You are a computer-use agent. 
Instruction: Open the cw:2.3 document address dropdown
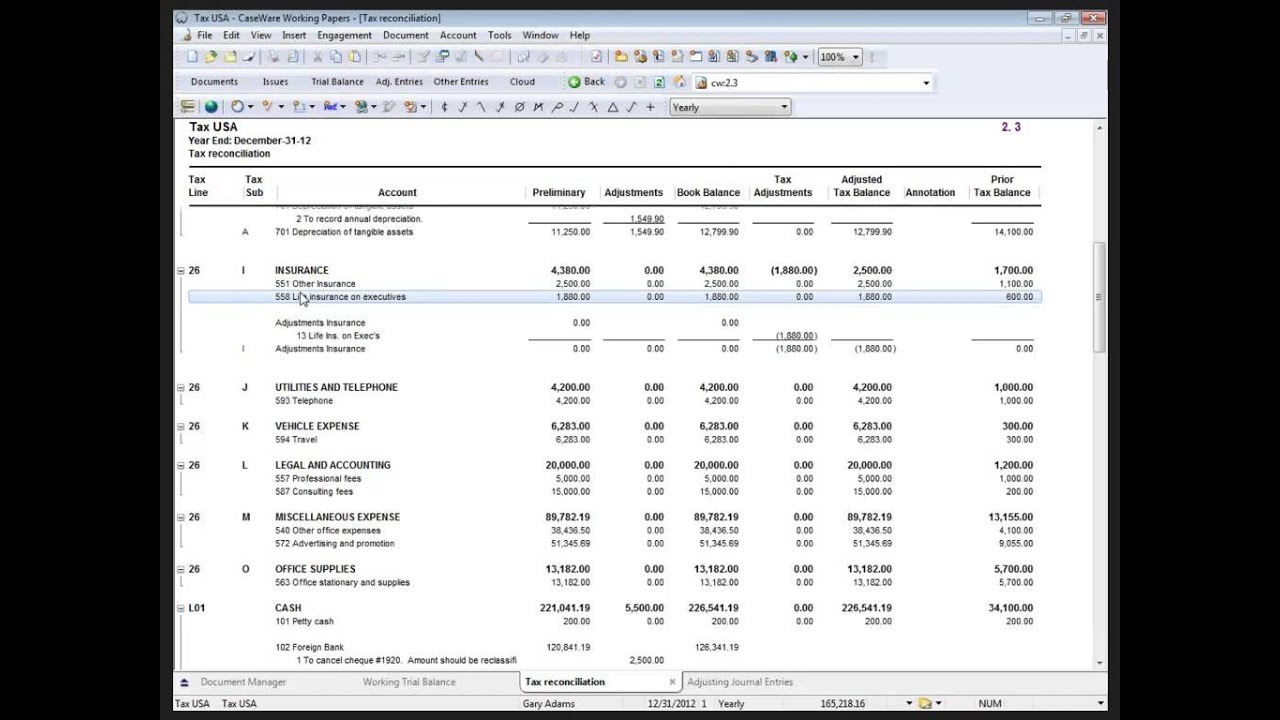926,83
